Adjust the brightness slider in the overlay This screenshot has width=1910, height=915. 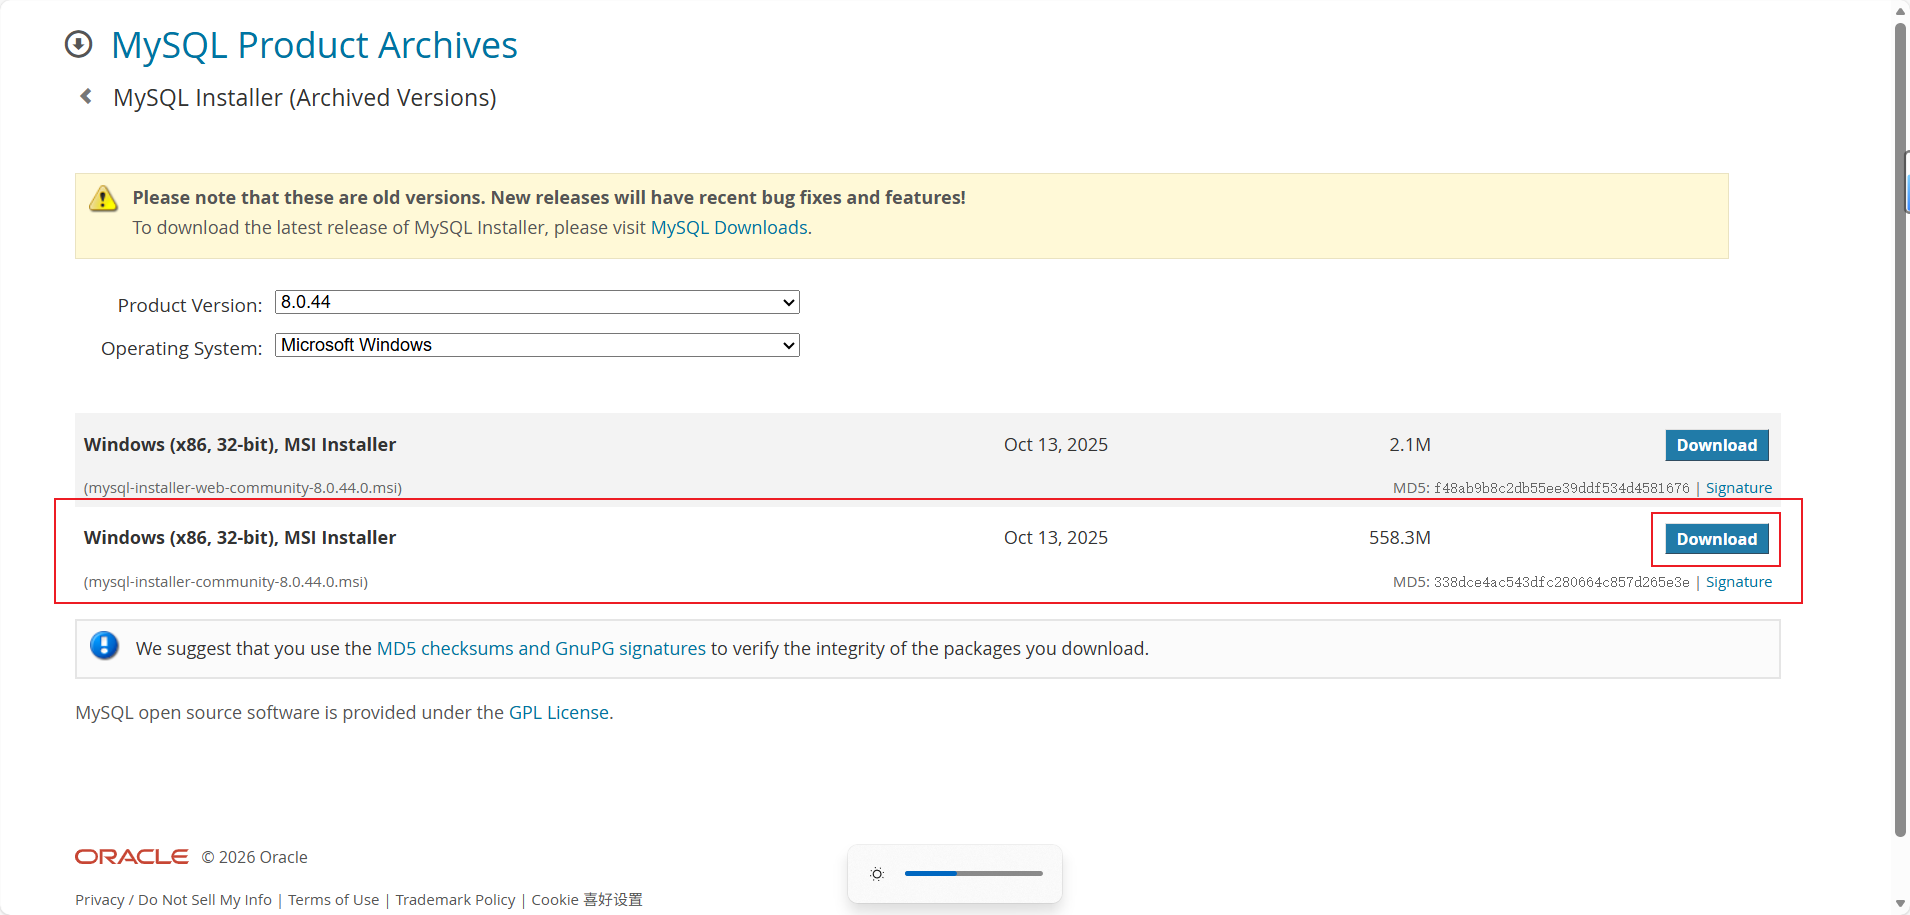click(973, 874)
